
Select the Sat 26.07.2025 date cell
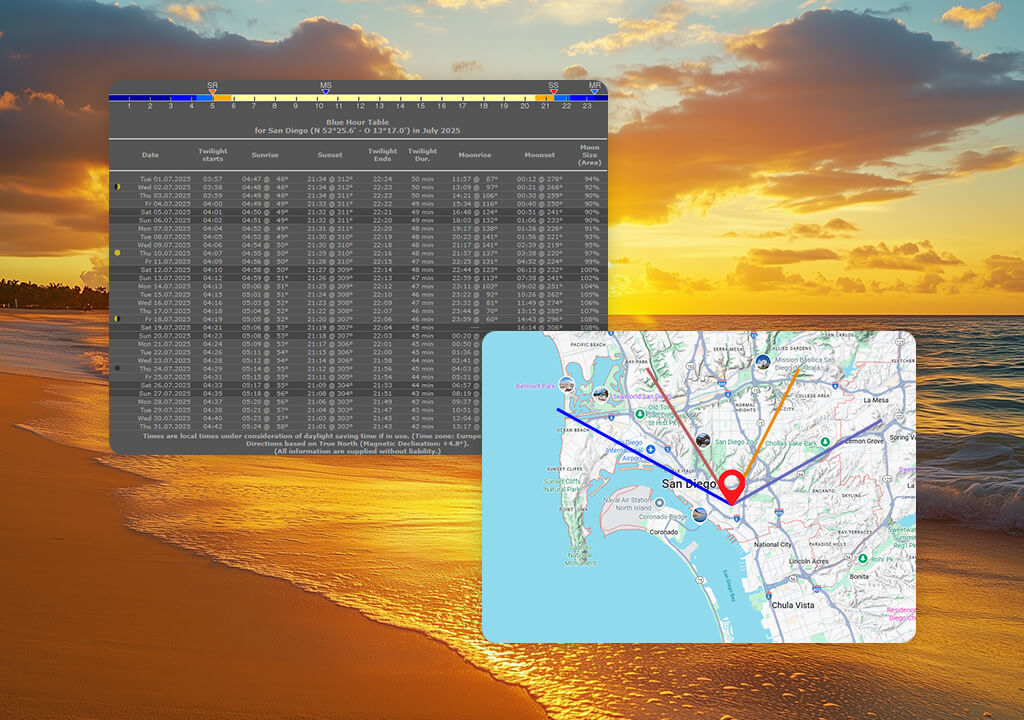(x=166, y=385)
